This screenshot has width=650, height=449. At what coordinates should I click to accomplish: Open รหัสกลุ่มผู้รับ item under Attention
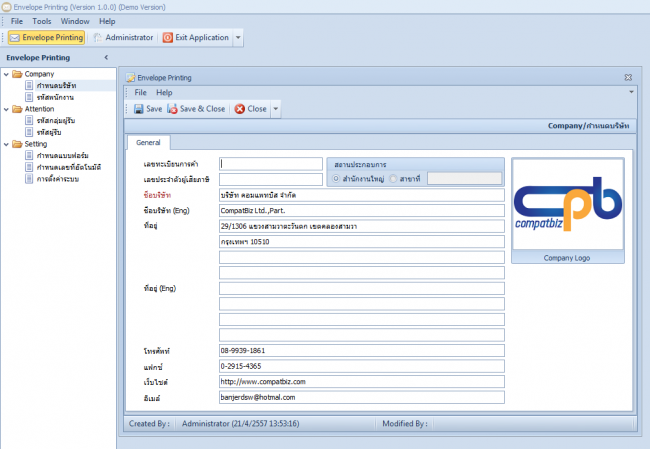[56, 121]
